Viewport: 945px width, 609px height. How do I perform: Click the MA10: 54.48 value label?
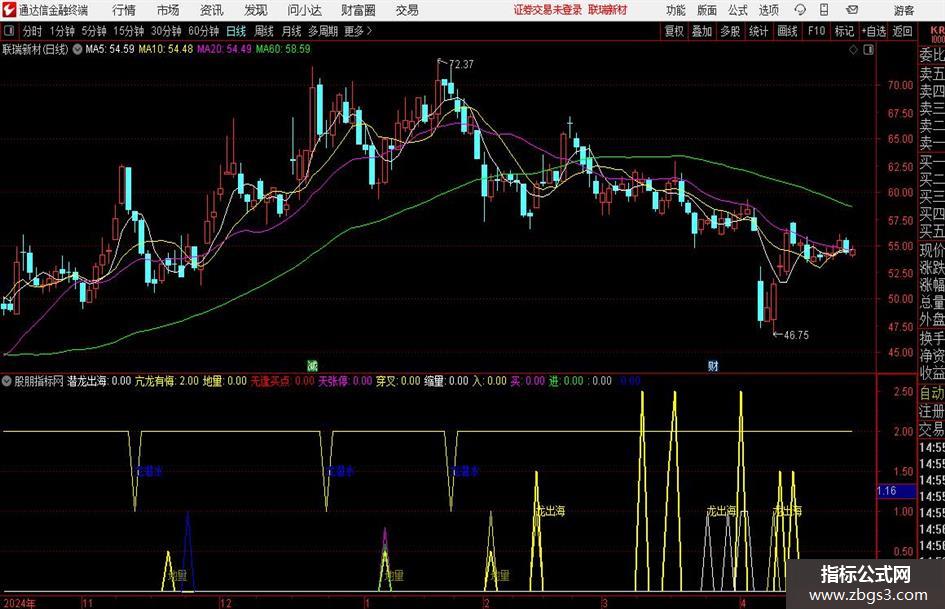(x=166, y=49)
